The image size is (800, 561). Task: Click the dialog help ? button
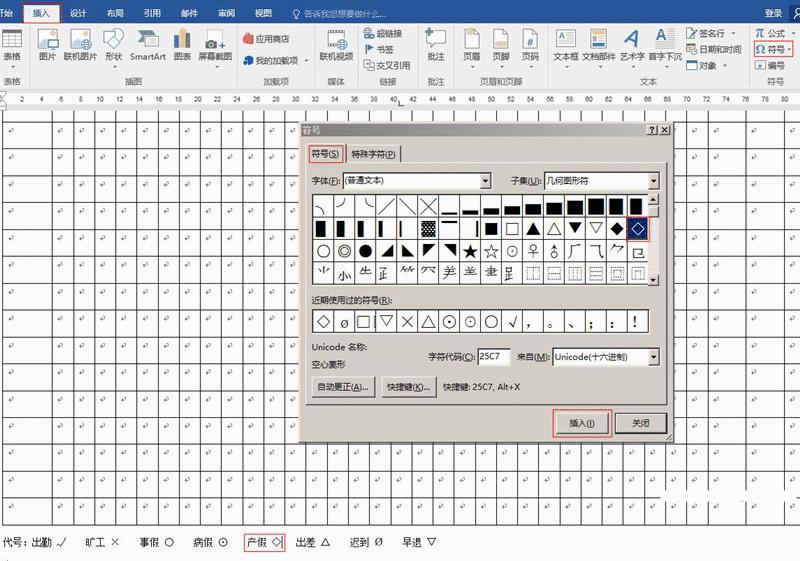[x=652, y=130]
